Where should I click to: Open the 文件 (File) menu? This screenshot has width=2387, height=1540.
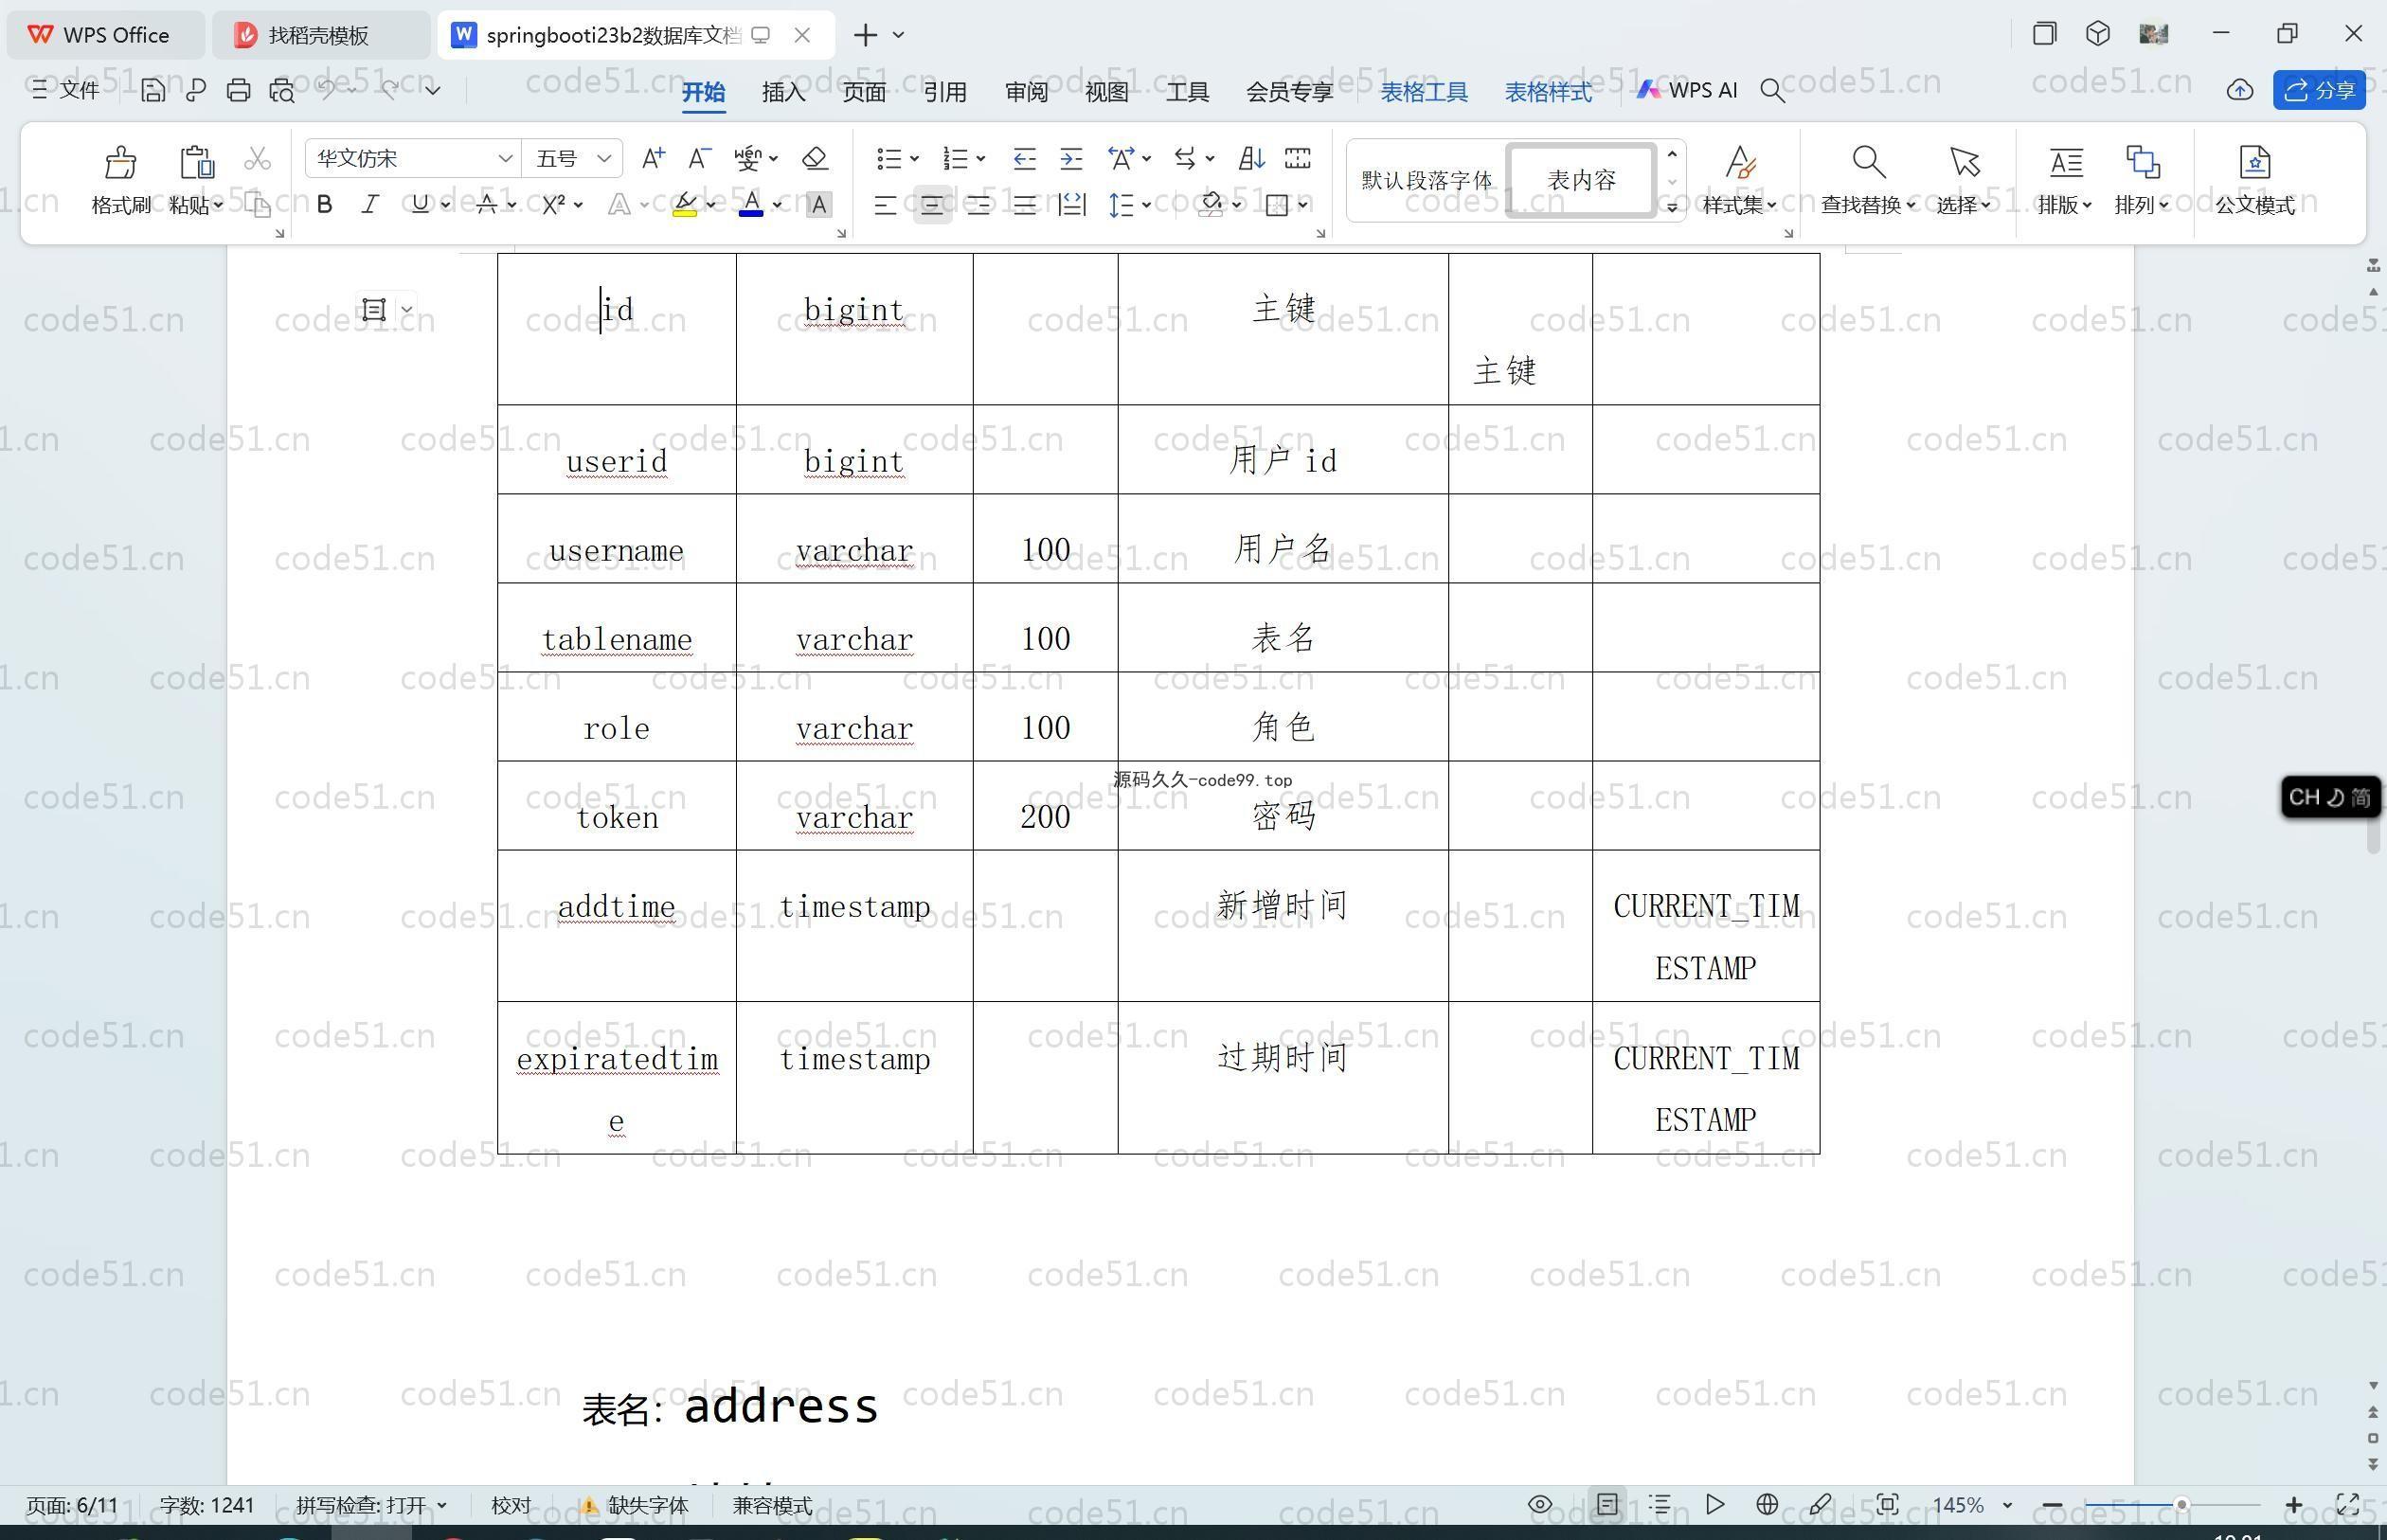click(x=65, y=90)
